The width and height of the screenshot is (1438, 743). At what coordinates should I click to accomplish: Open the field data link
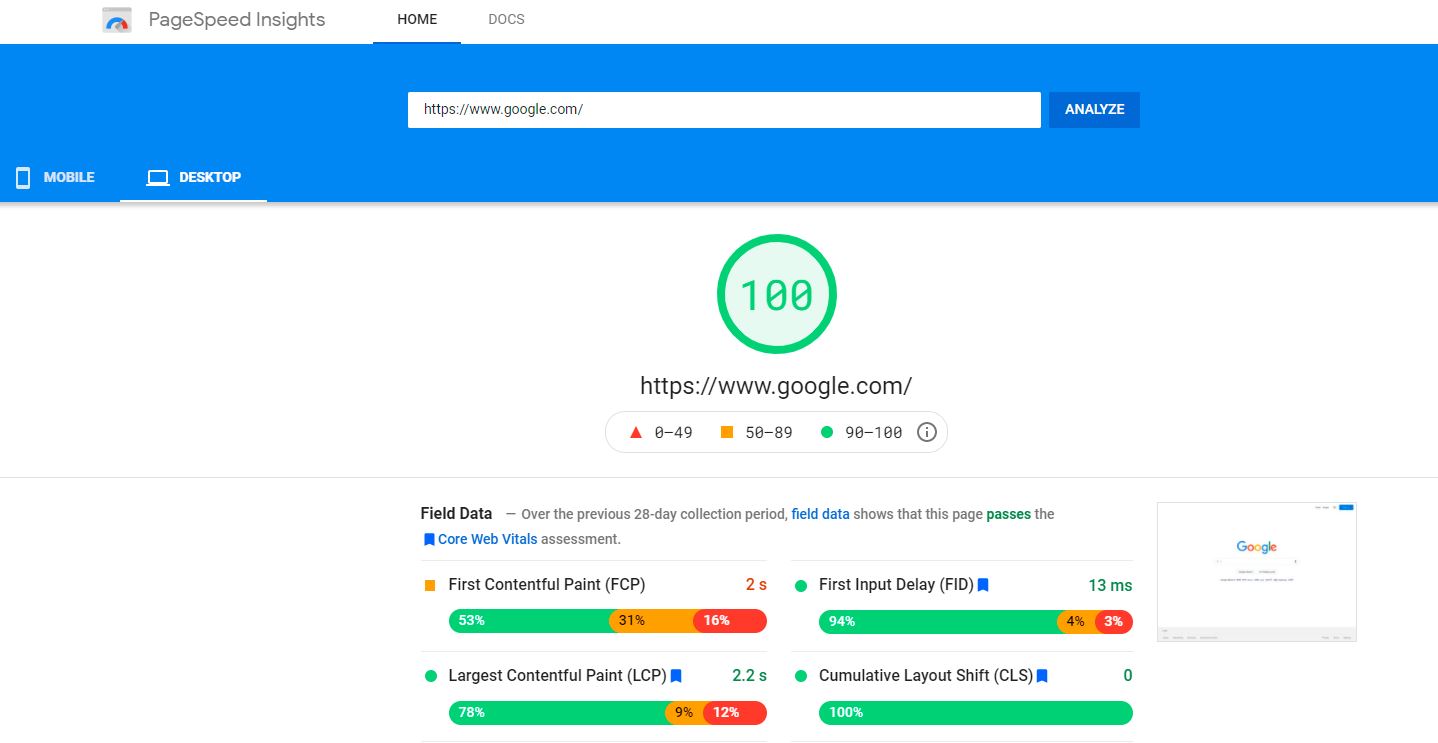tap(820, 514)
